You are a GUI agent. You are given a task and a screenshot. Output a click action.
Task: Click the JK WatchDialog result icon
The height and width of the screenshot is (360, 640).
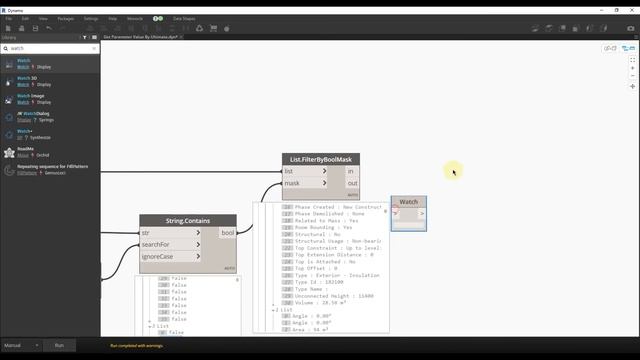pos(9,117)
